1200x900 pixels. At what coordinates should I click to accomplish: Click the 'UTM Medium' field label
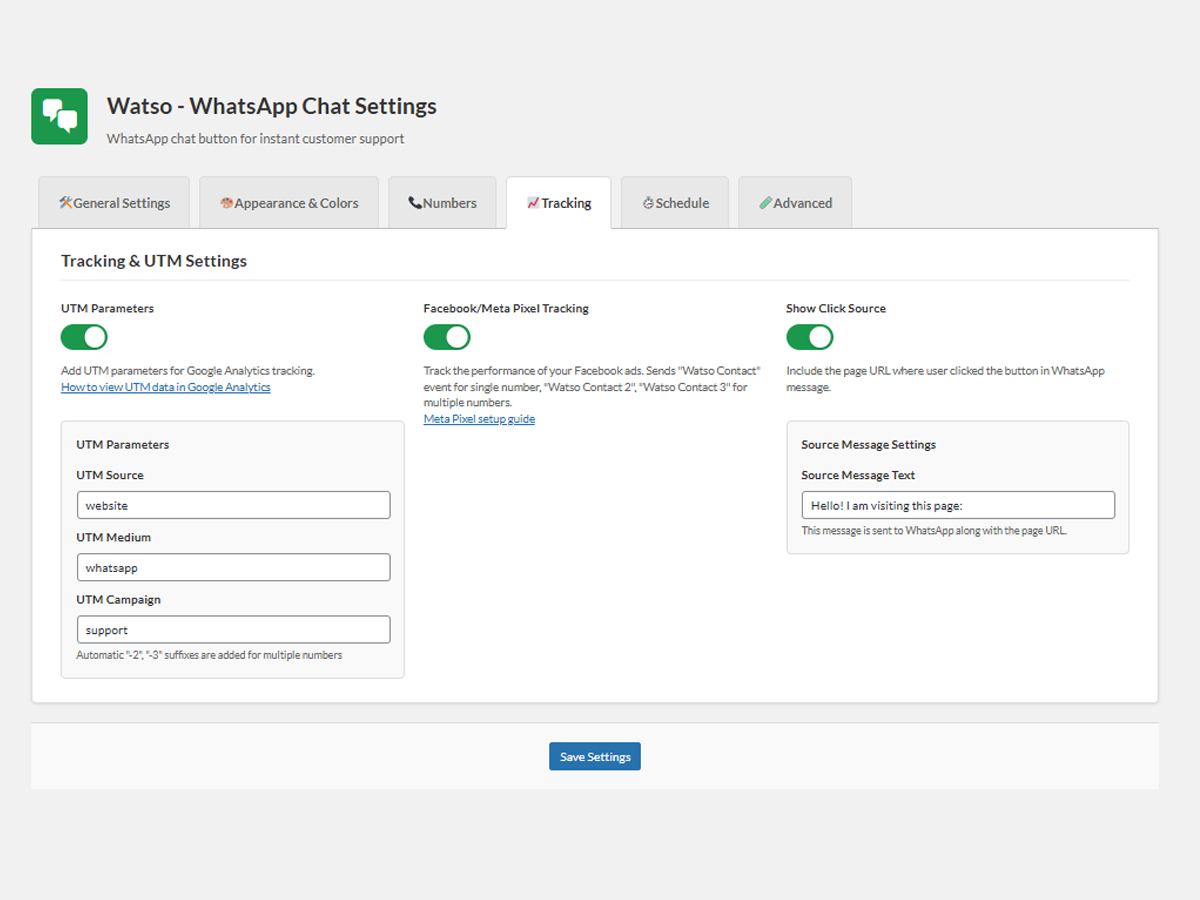[114, 537]
